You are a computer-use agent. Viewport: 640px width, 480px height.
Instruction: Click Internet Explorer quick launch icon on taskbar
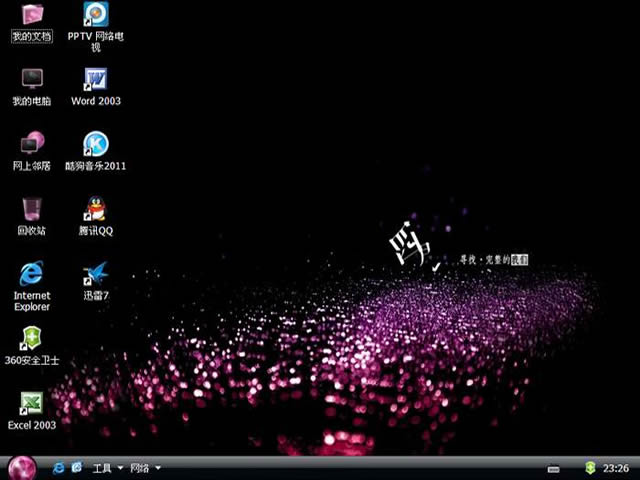pos(58,468)
